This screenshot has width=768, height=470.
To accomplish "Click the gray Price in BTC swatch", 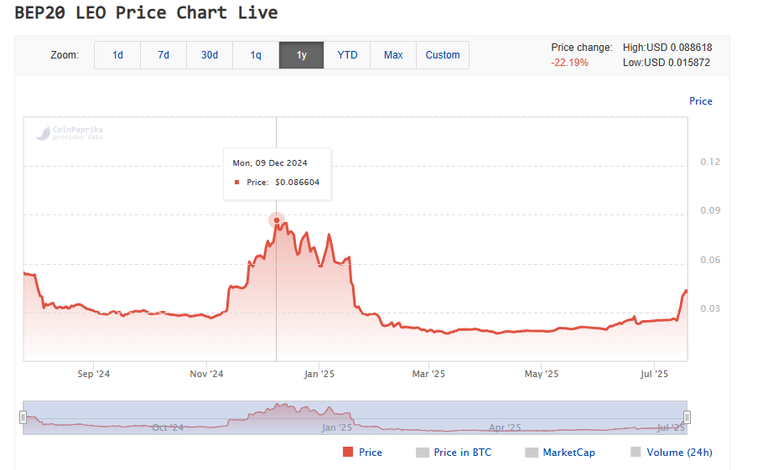I will pos(422,452).
